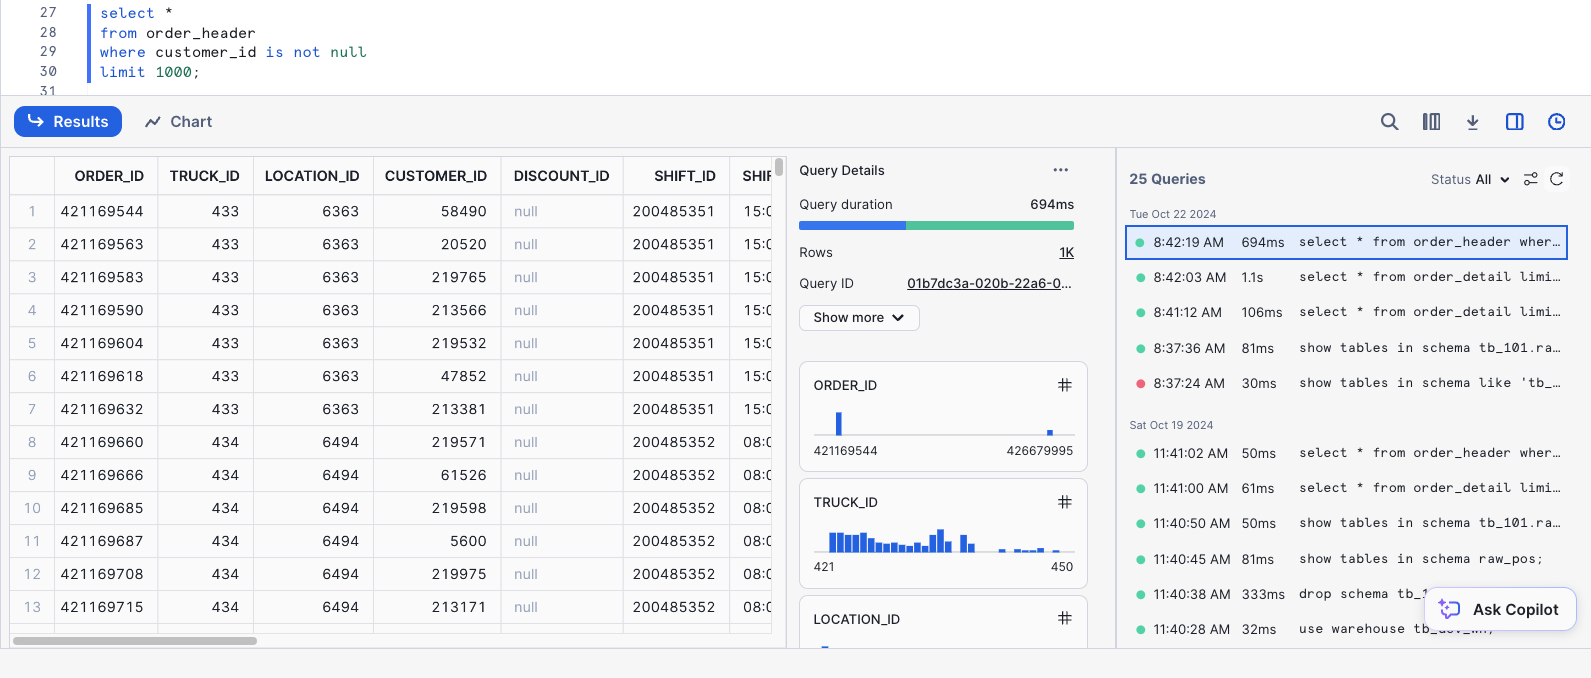Download results using the download icon

1472,122
